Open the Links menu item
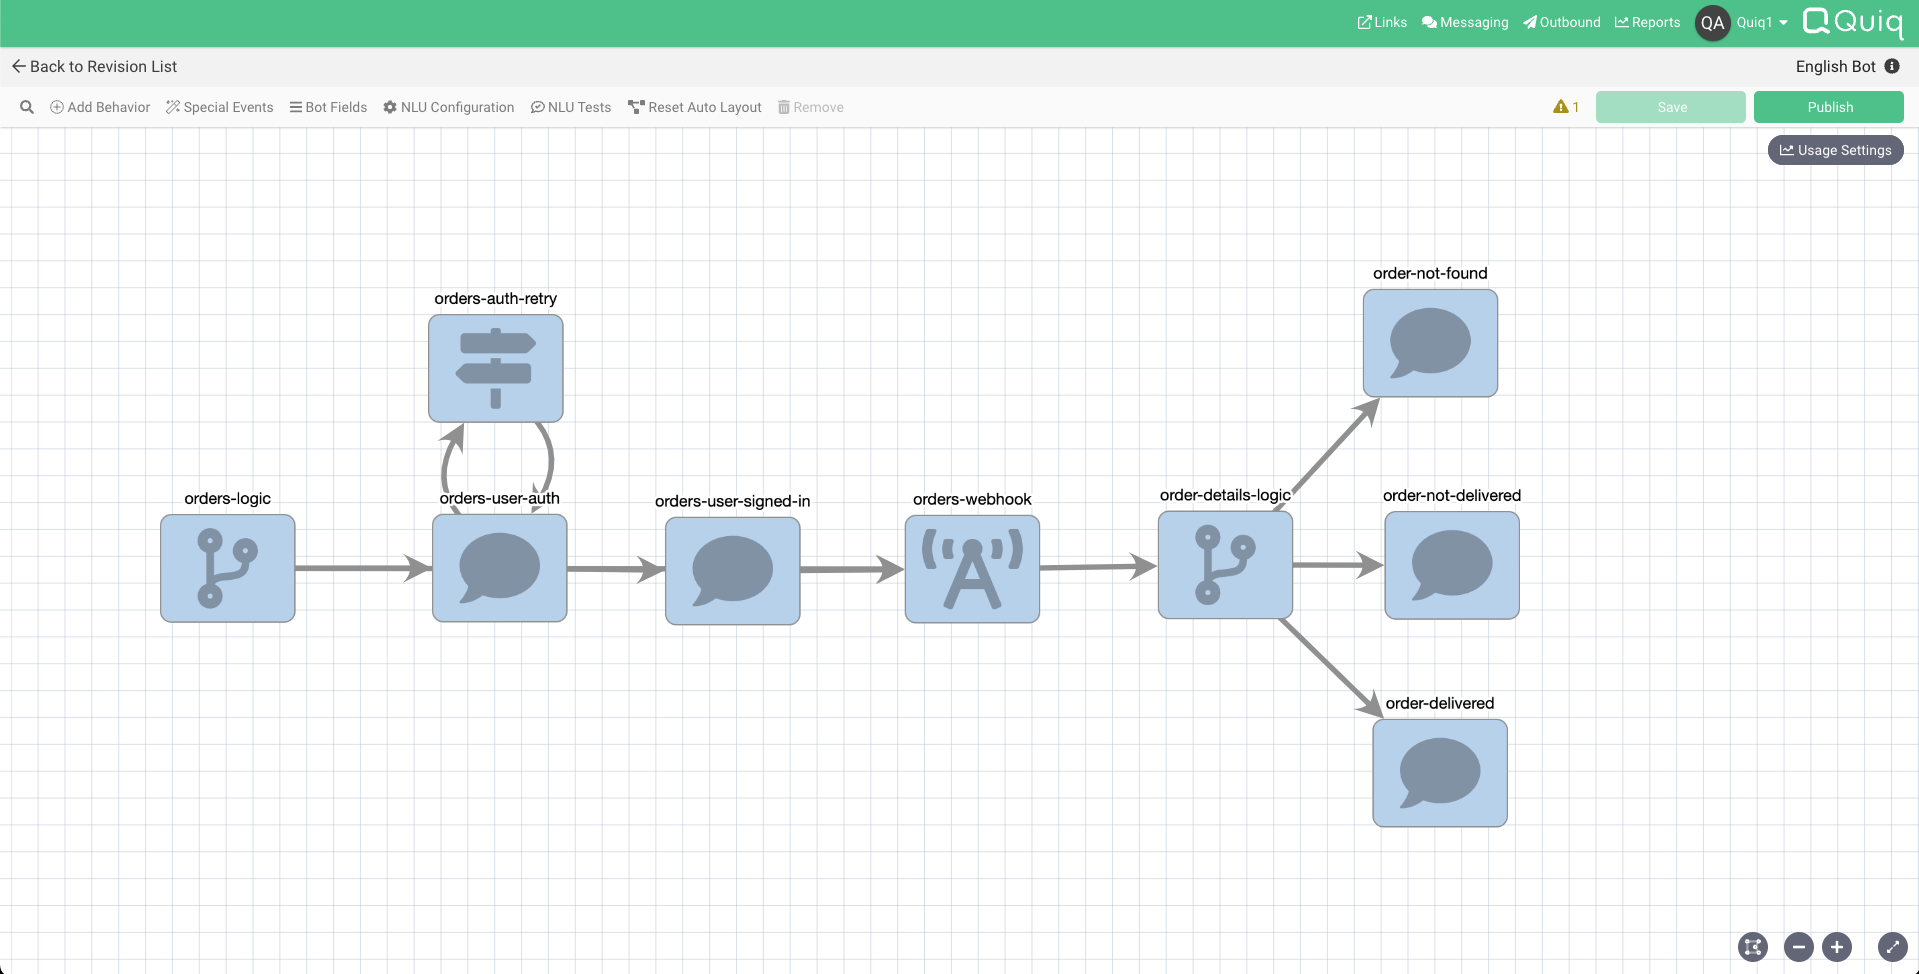The width and height of the screenshot is (1919, 974). pyautogui.click(x=1382, y=22)
